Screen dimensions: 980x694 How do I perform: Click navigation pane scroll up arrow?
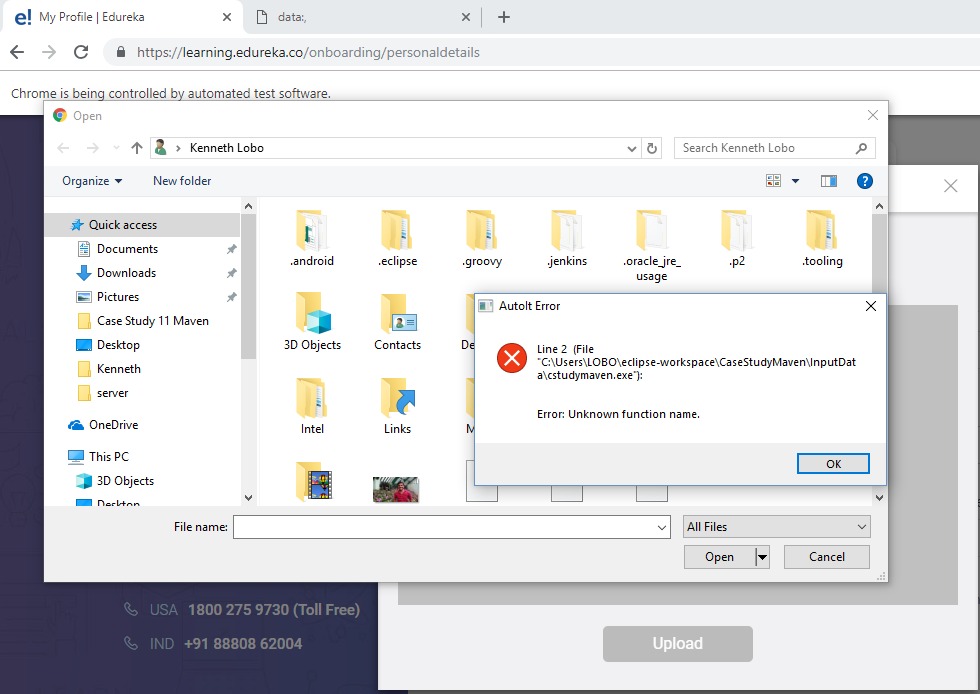(x=249, y=206)
